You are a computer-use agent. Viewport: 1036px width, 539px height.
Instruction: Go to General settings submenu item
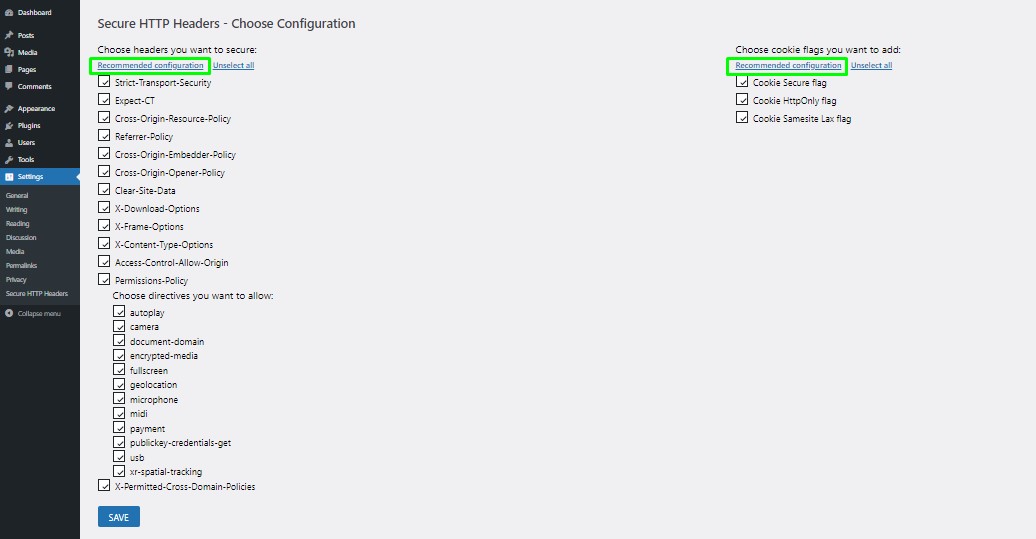tap(17, 196)
